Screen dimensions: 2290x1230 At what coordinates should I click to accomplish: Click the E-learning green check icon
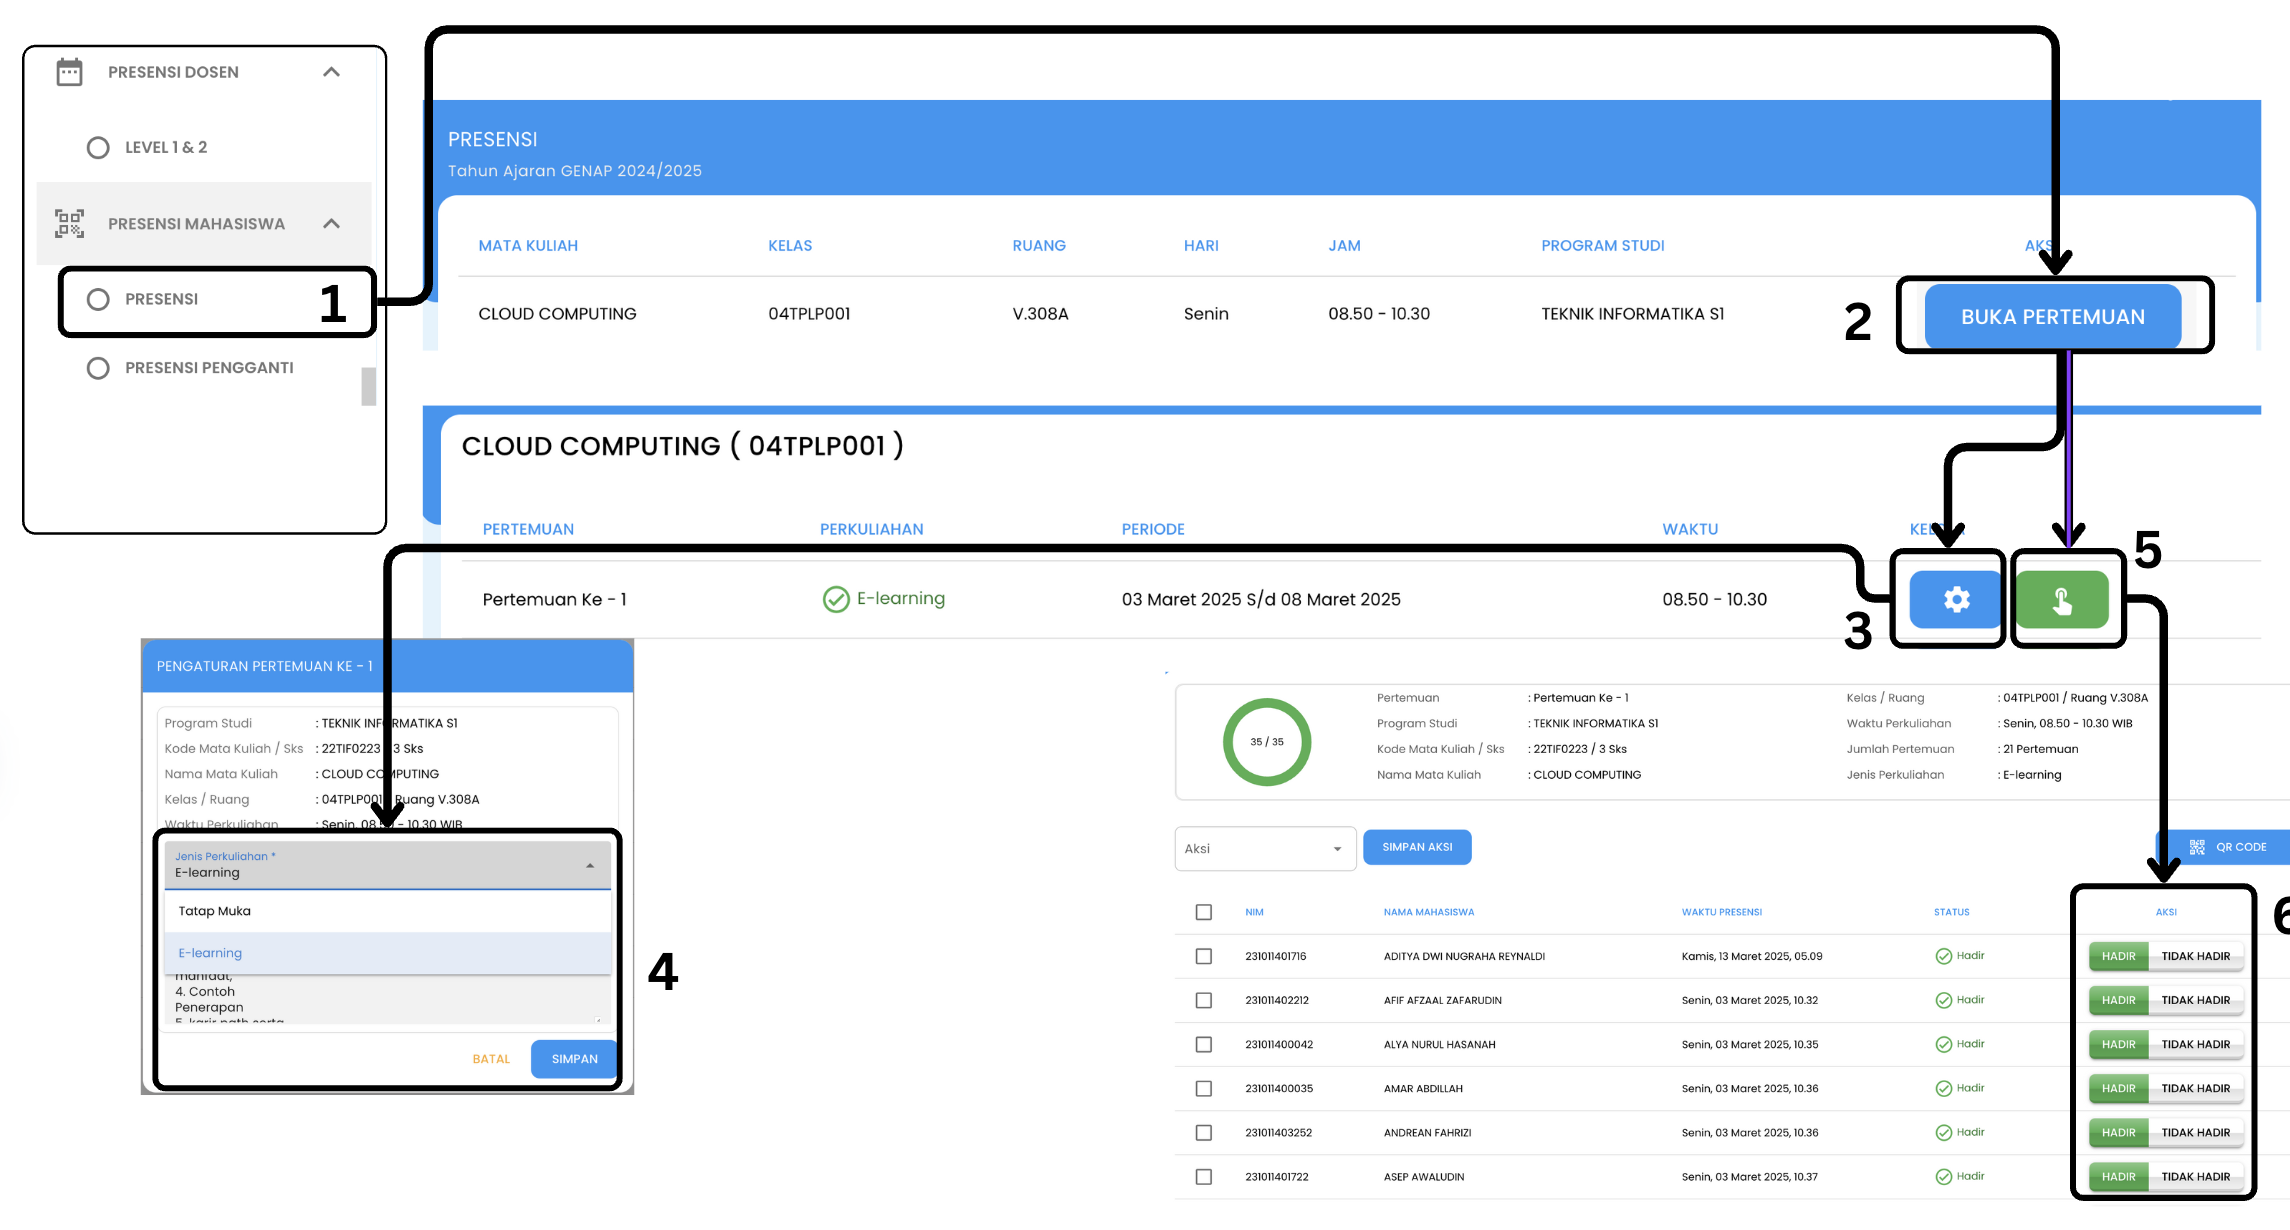tap(836, 599)
